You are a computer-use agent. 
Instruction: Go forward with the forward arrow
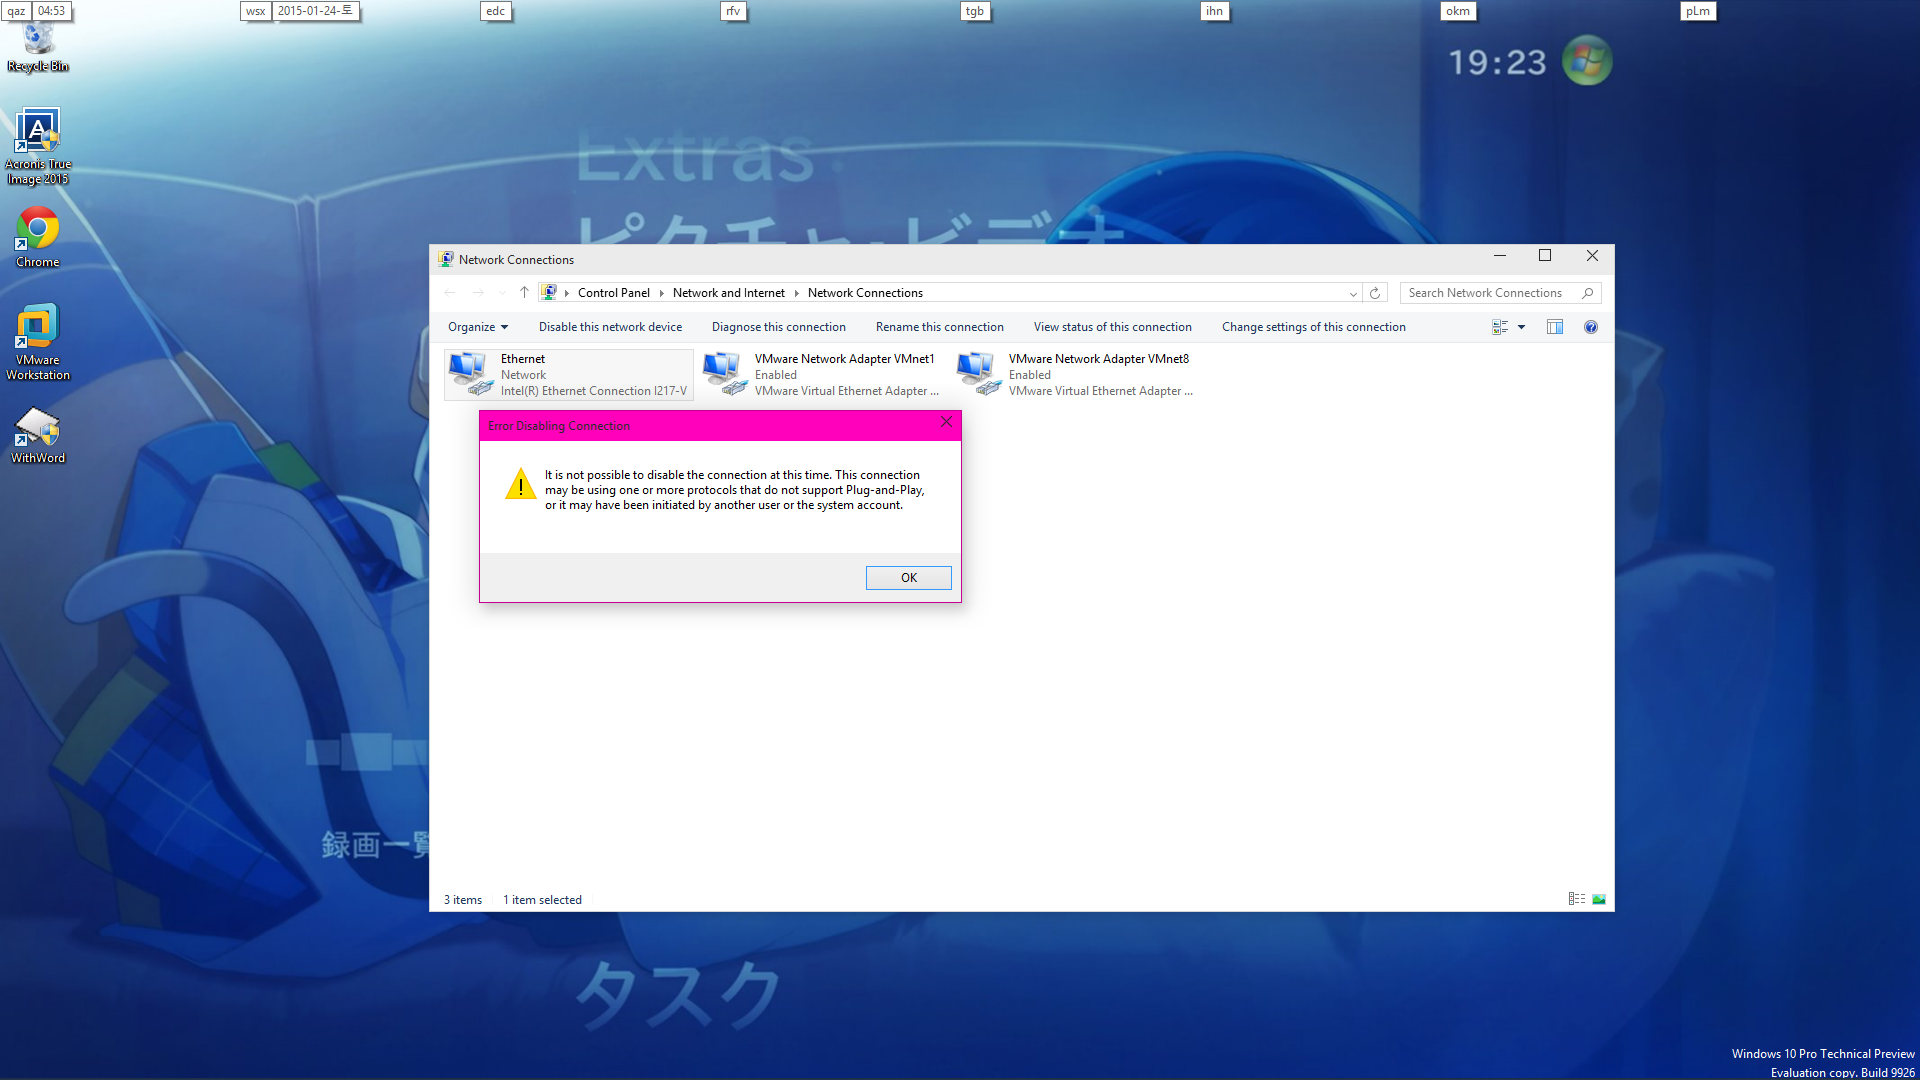point(478,293)
